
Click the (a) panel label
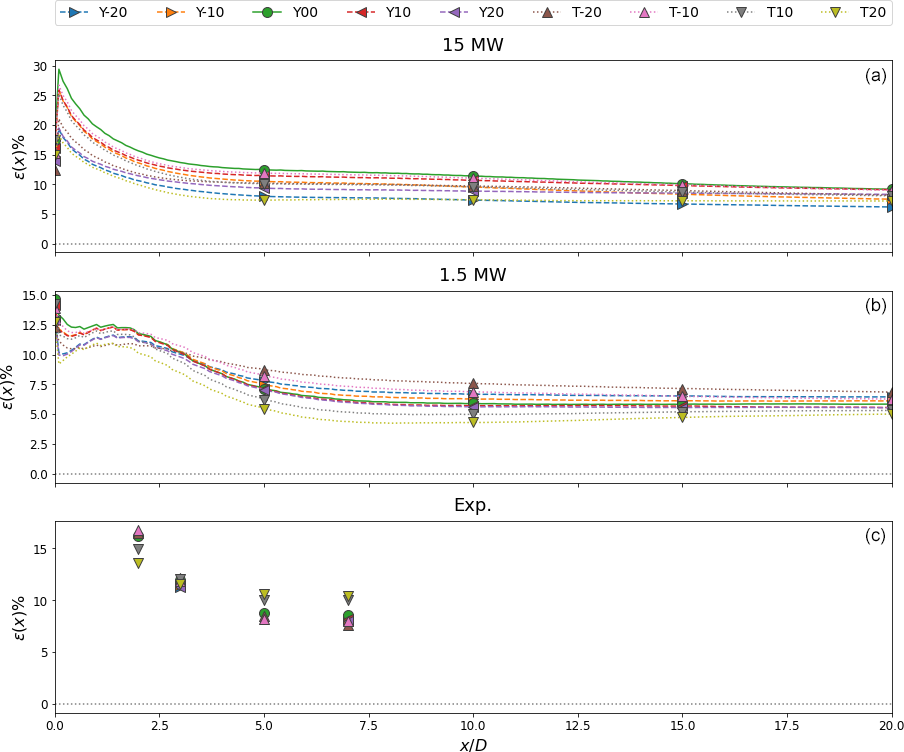coord(875,76)
